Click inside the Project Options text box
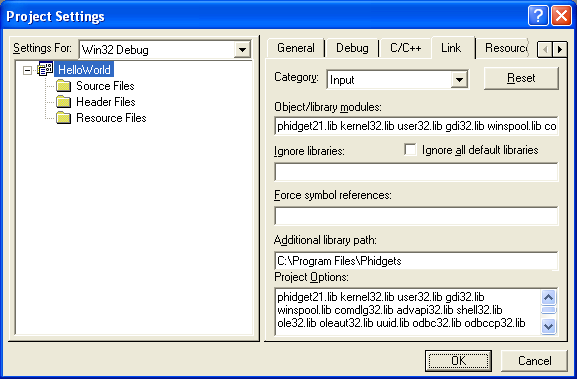Screen dimensions: 577x379 pos(407,312)
